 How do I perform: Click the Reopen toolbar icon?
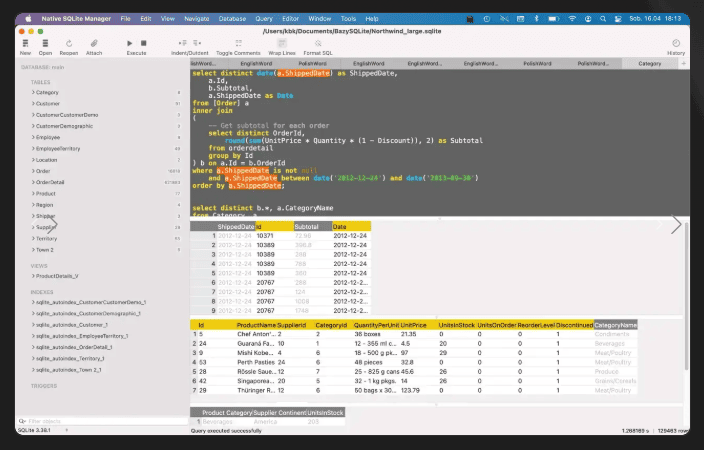(69, 43)
